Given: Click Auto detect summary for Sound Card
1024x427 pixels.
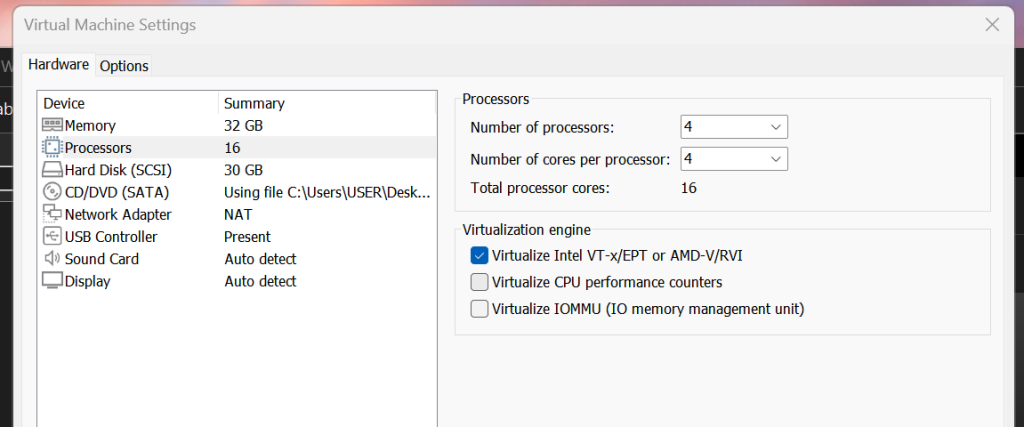Looking at the screenshot, I should (x=261, y=259).
